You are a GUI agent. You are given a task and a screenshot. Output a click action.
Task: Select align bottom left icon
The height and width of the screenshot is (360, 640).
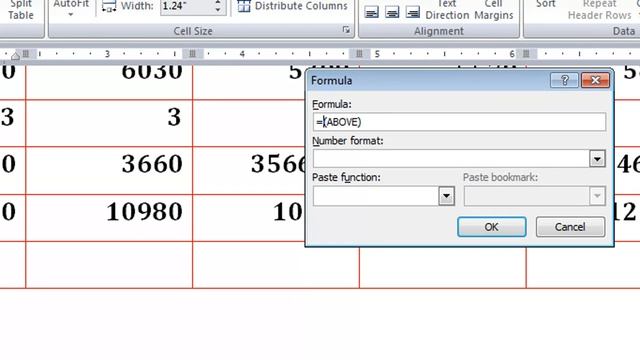[371, 13]
